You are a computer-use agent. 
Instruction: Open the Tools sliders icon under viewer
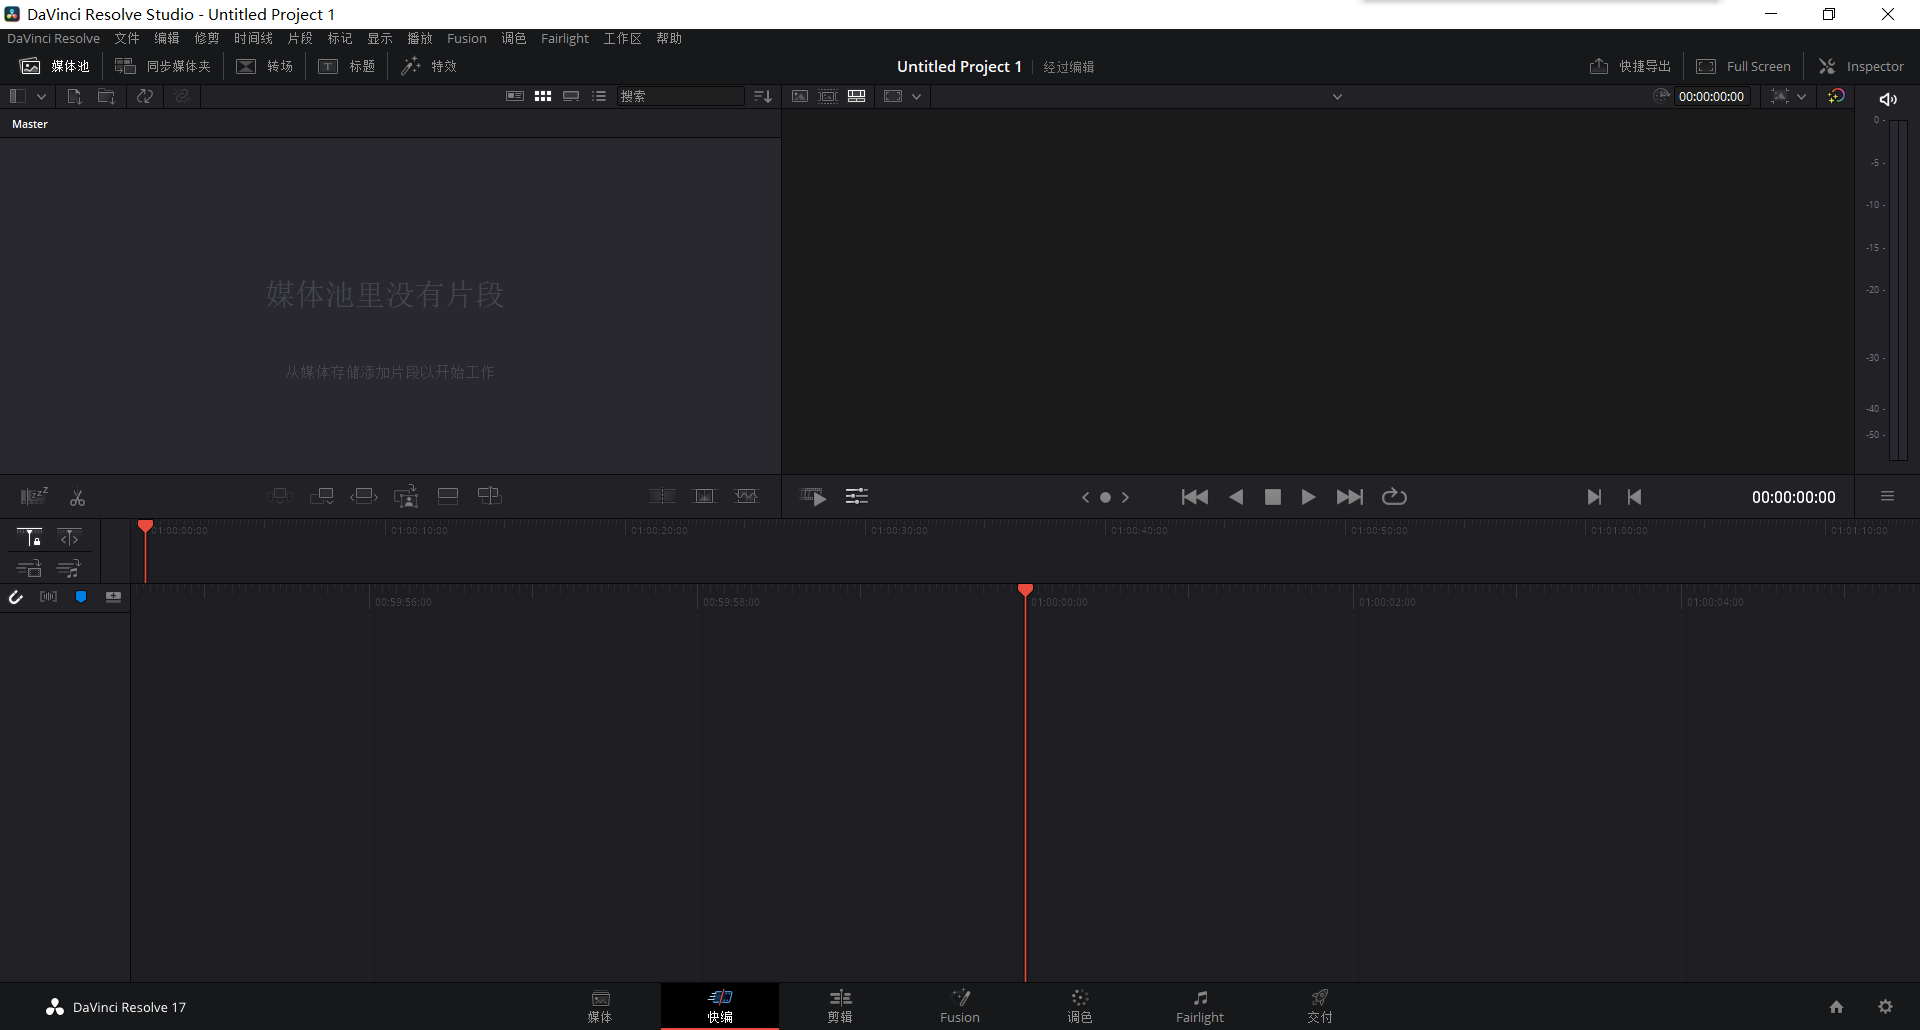coord(857,497)
